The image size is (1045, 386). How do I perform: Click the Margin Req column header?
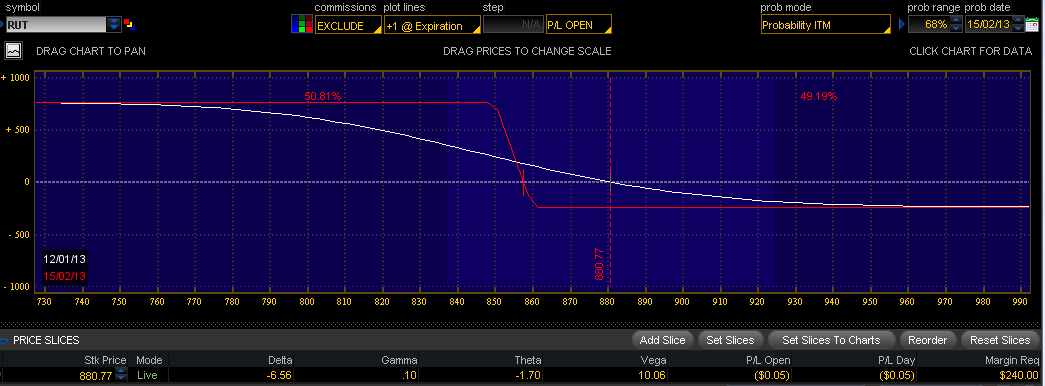1011,359
